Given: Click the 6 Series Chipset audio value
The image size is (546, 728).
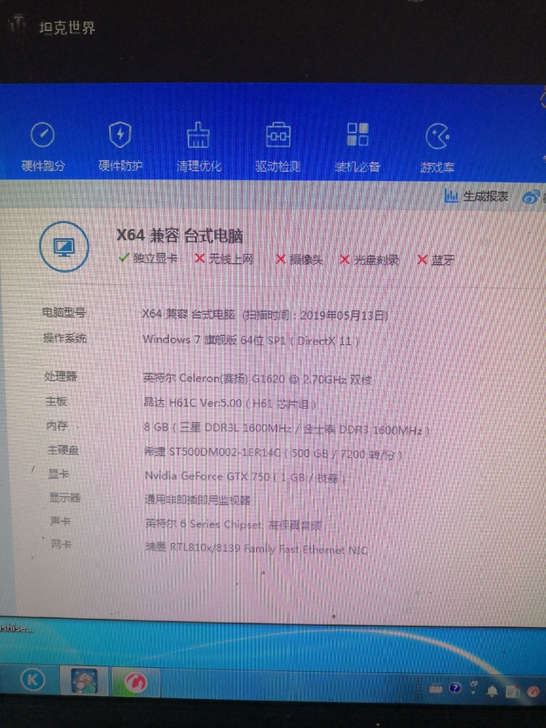Looking at the screenshot, I should tap(234, 525).
